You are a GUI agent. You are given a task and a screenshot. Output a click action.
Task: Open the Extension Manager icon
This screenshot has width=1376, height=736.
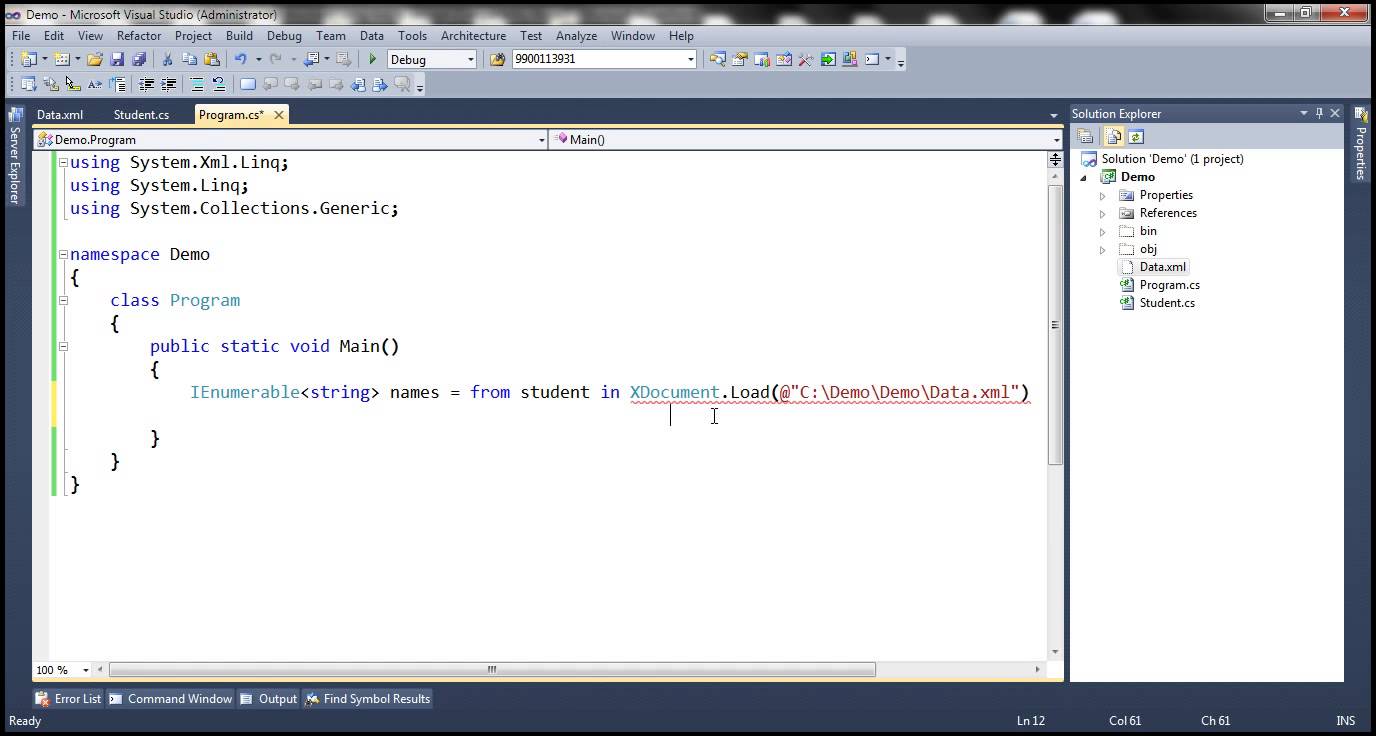point(849,59)
